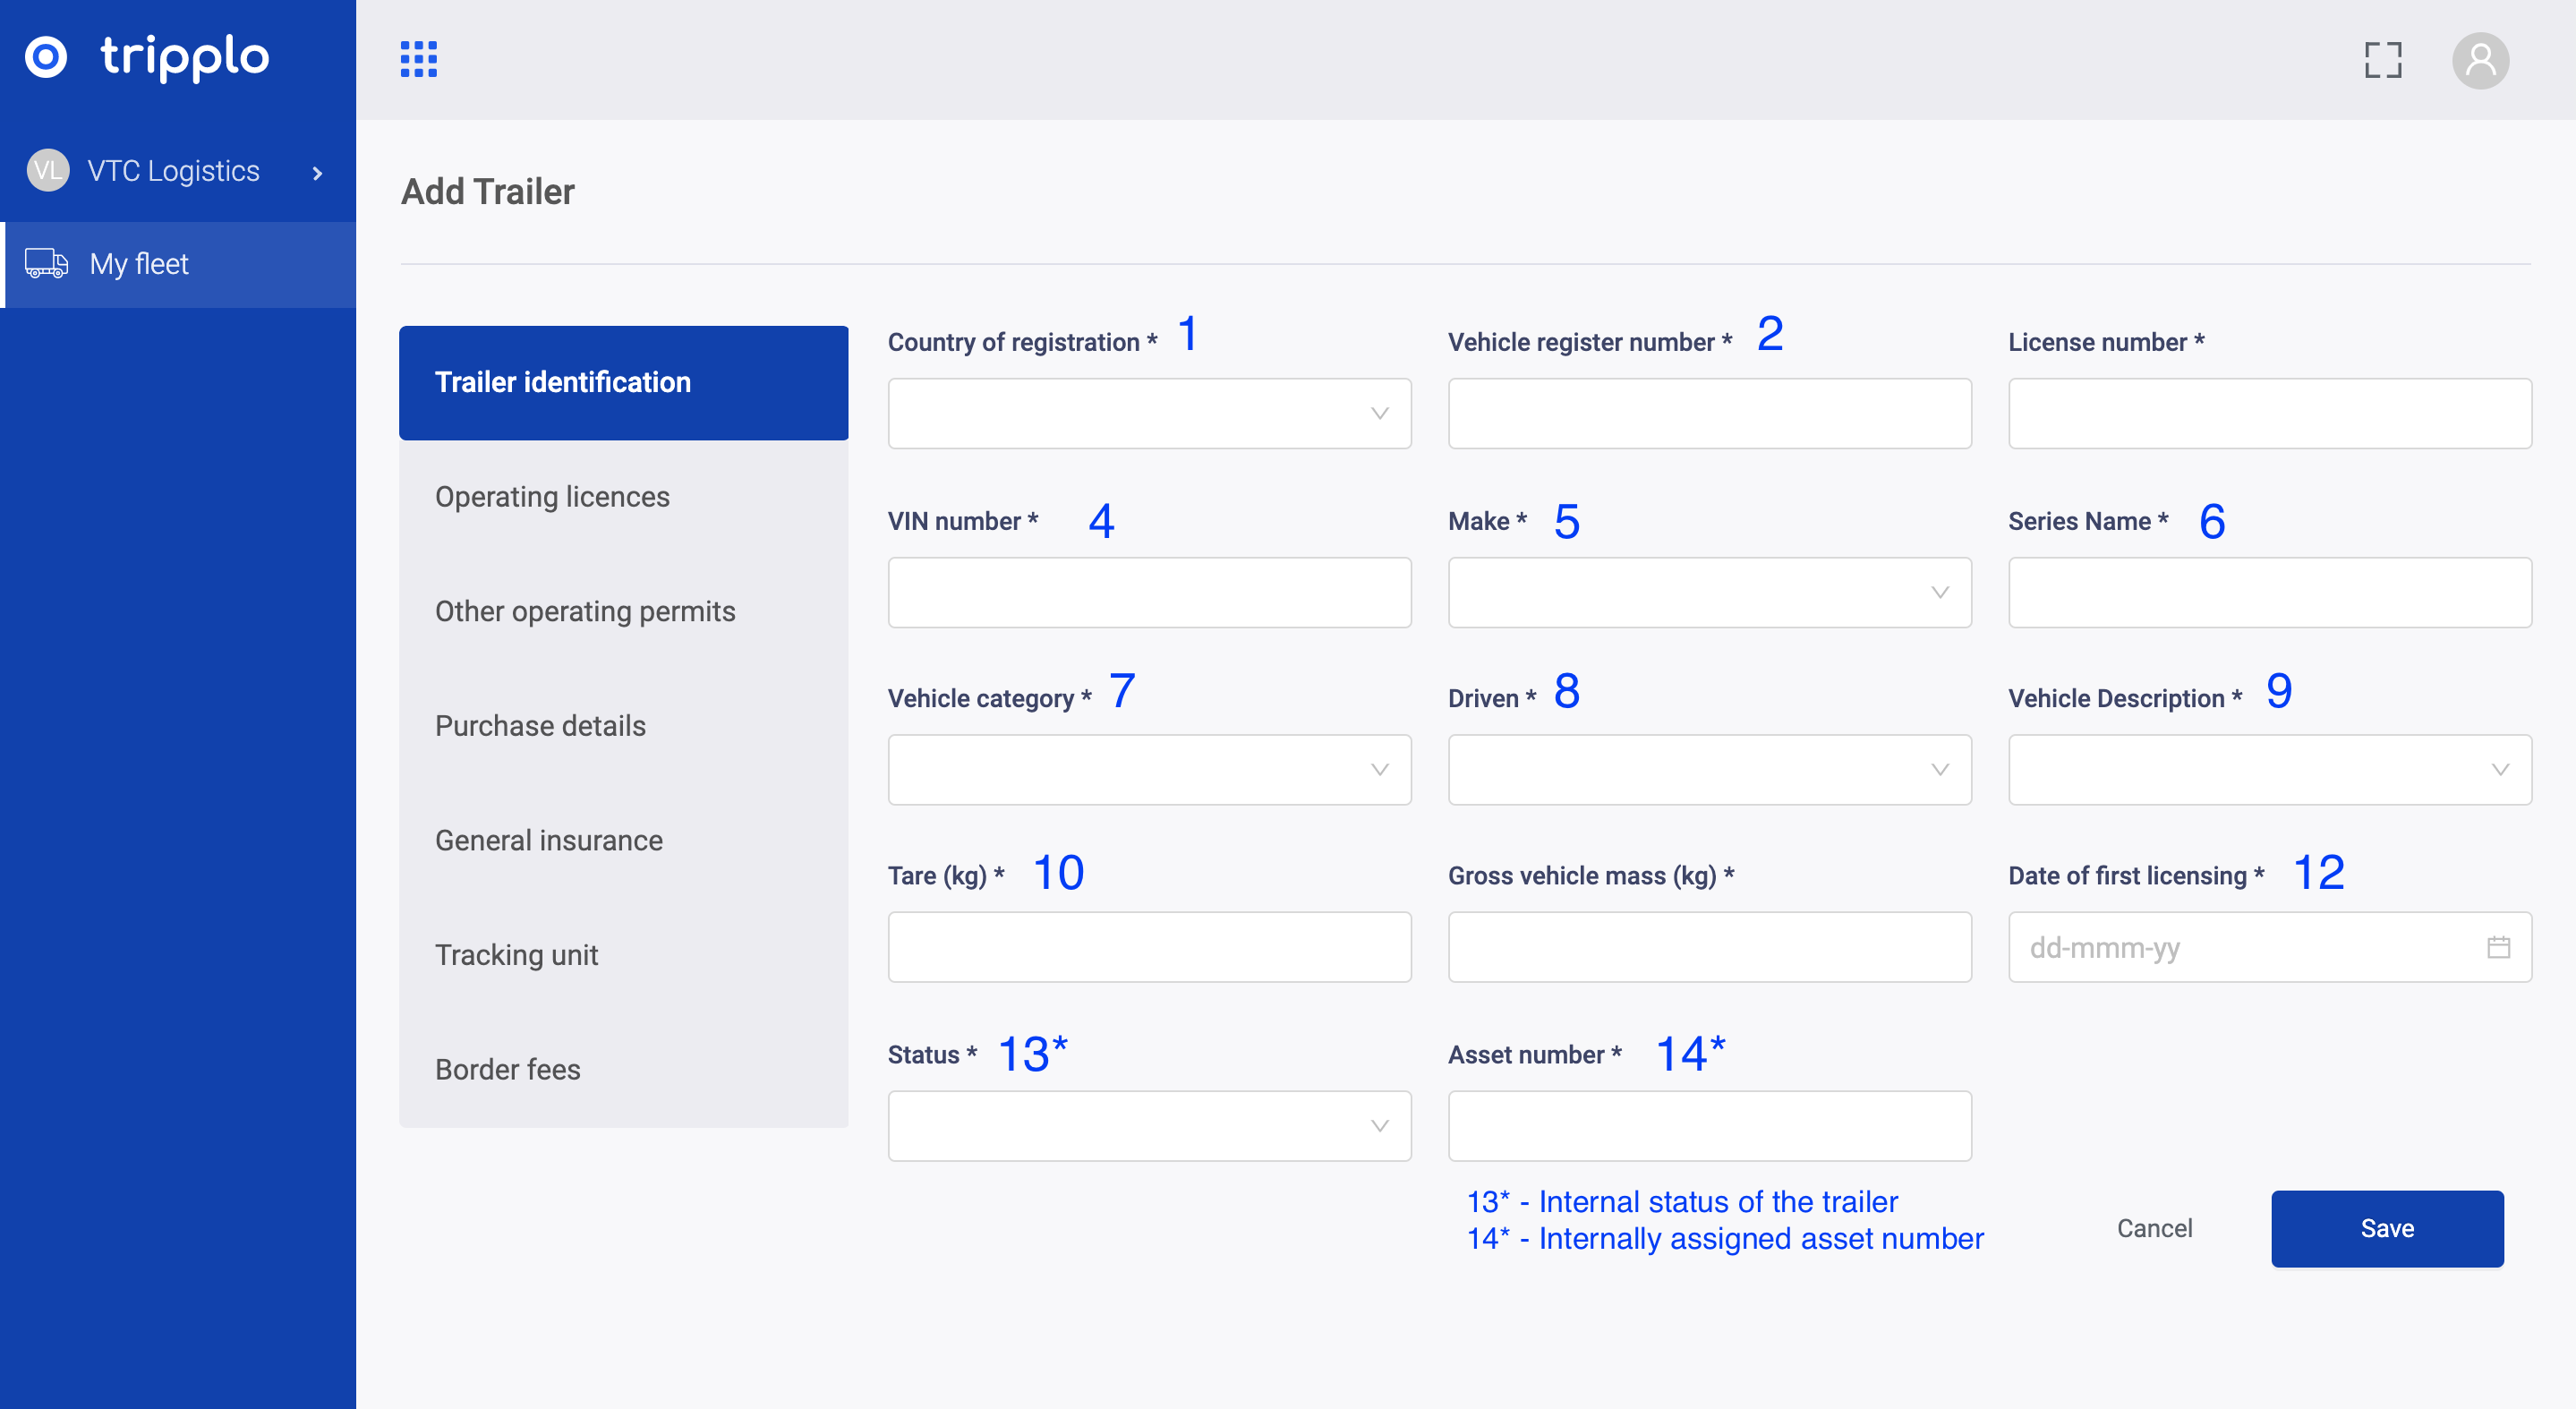Toggle fullscreen mode icon
The width and height of the screenshot is (2576, 1409).
click(2382, 60)
